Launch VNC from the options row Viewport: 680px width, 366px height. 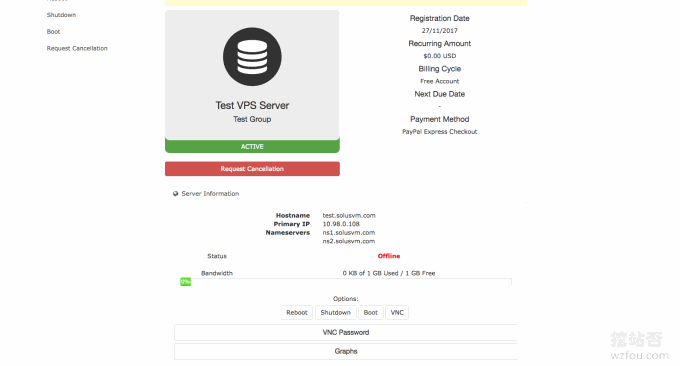coord(397,312)
